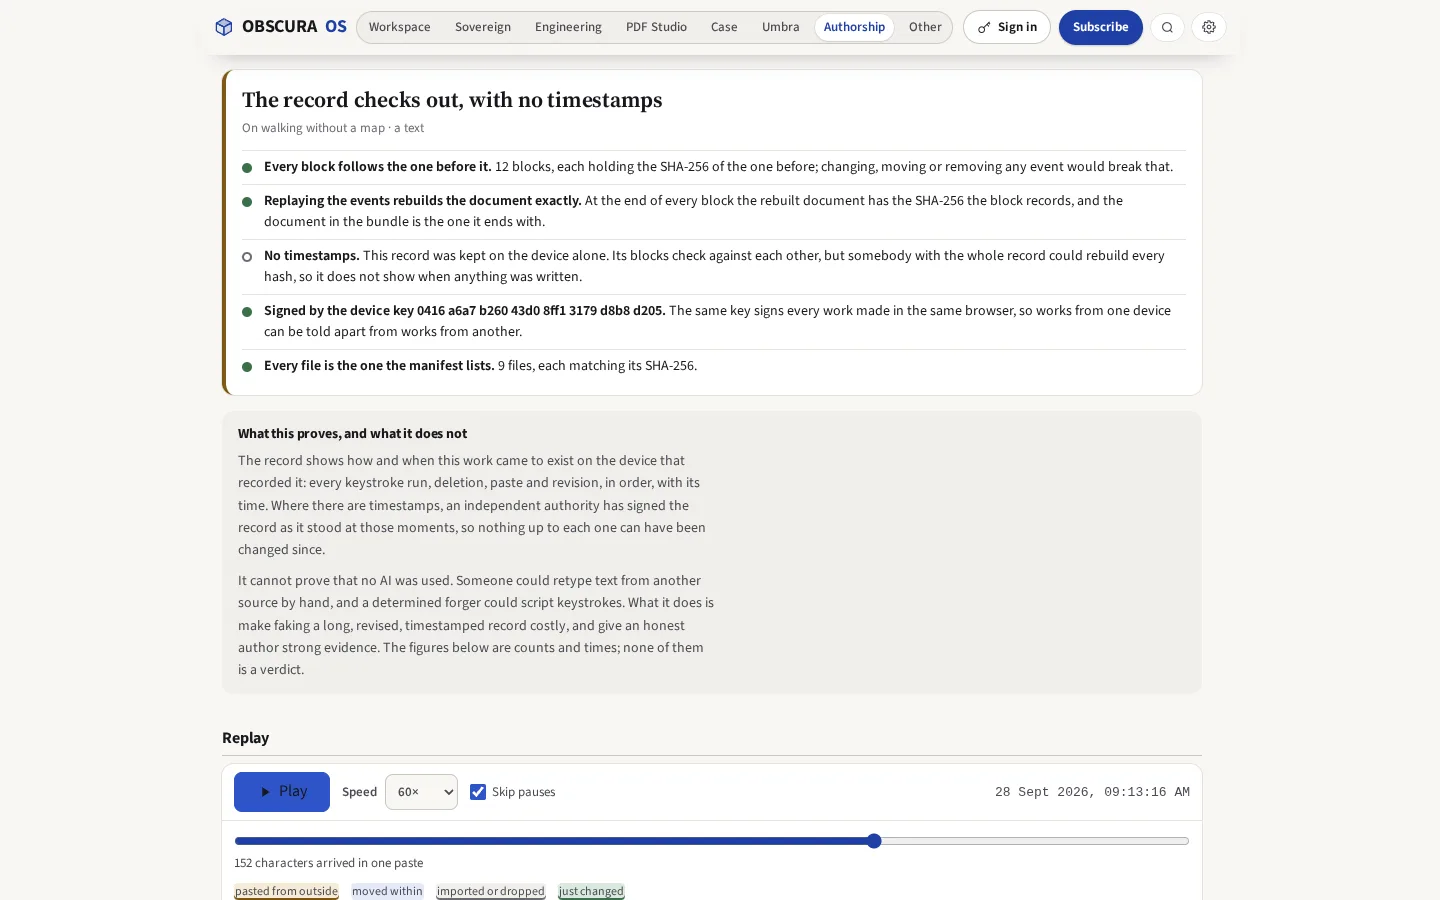Click the green dot beside 'Replaying the events'
Viewport: 1440px width, 900px height.
tap(247, 202)
